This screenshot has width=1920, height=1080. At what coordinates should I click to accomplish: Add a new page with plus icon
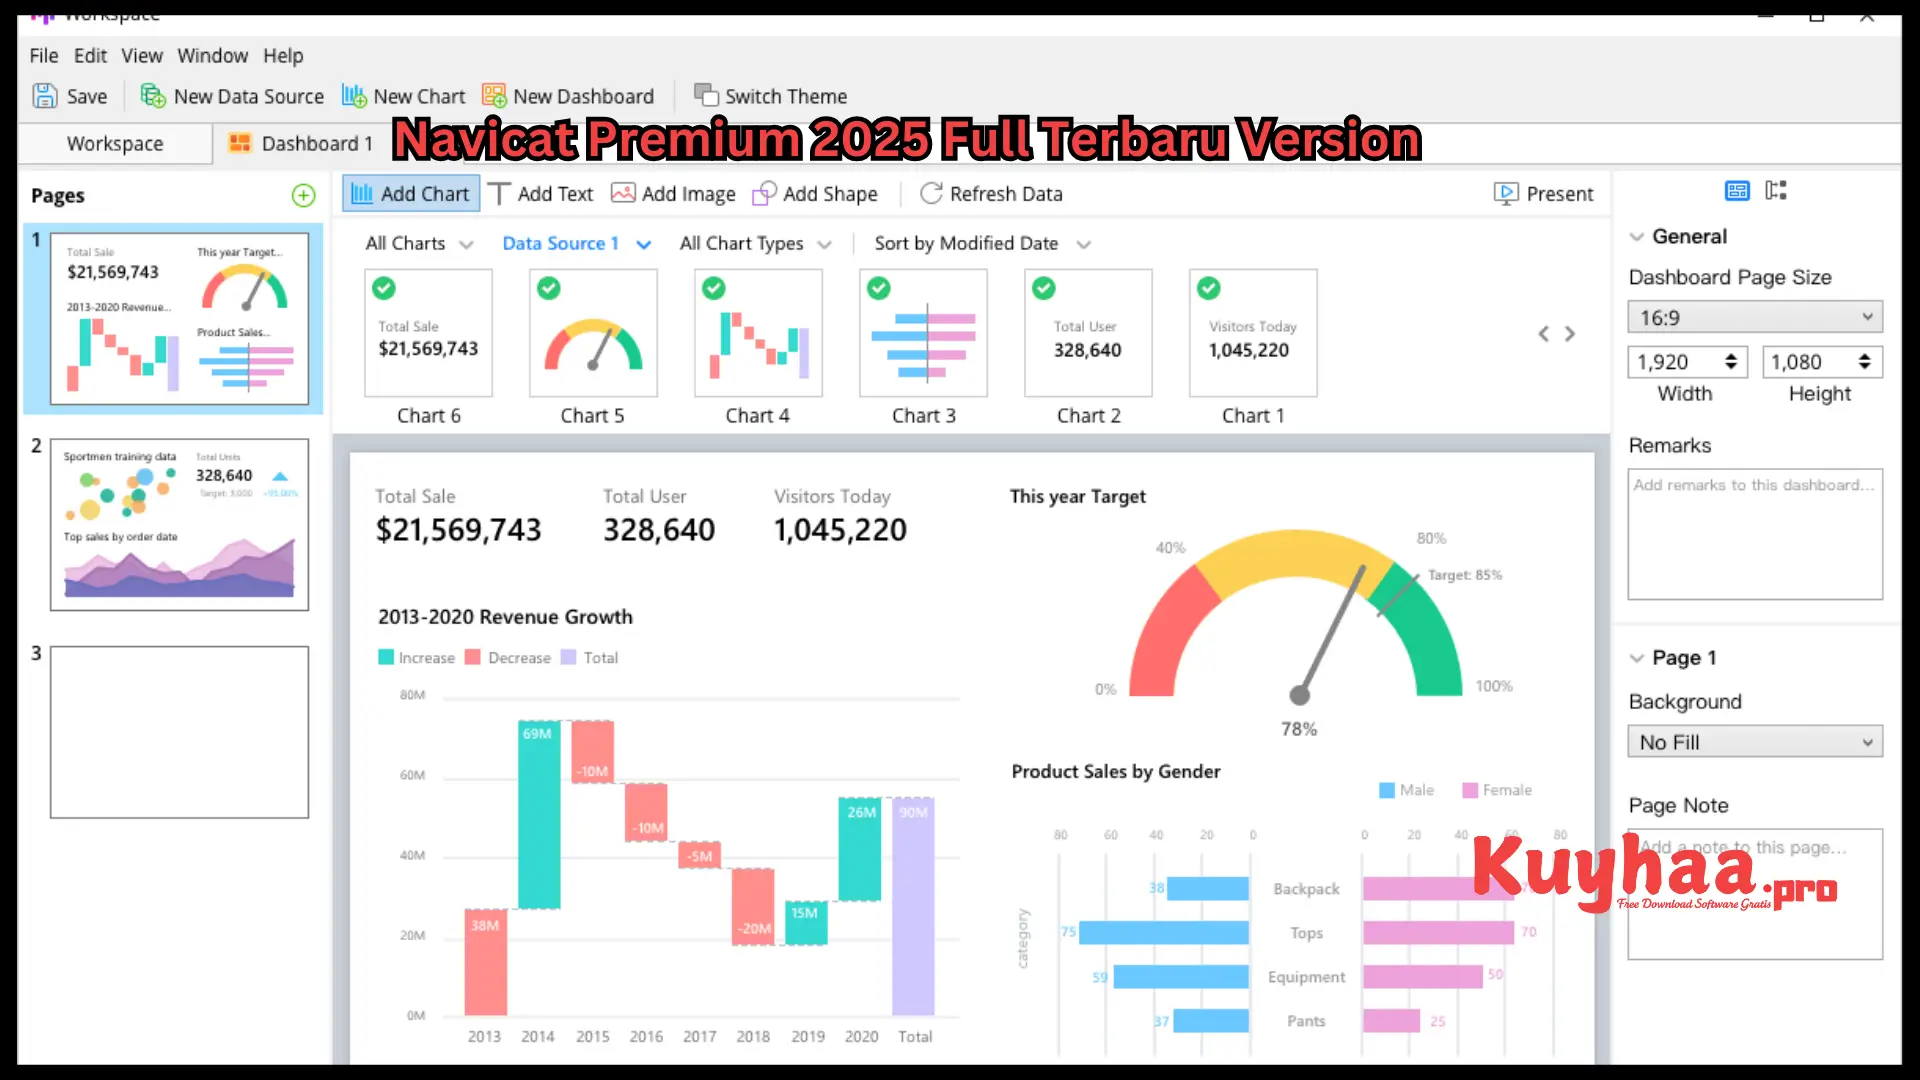pos(303,195)
